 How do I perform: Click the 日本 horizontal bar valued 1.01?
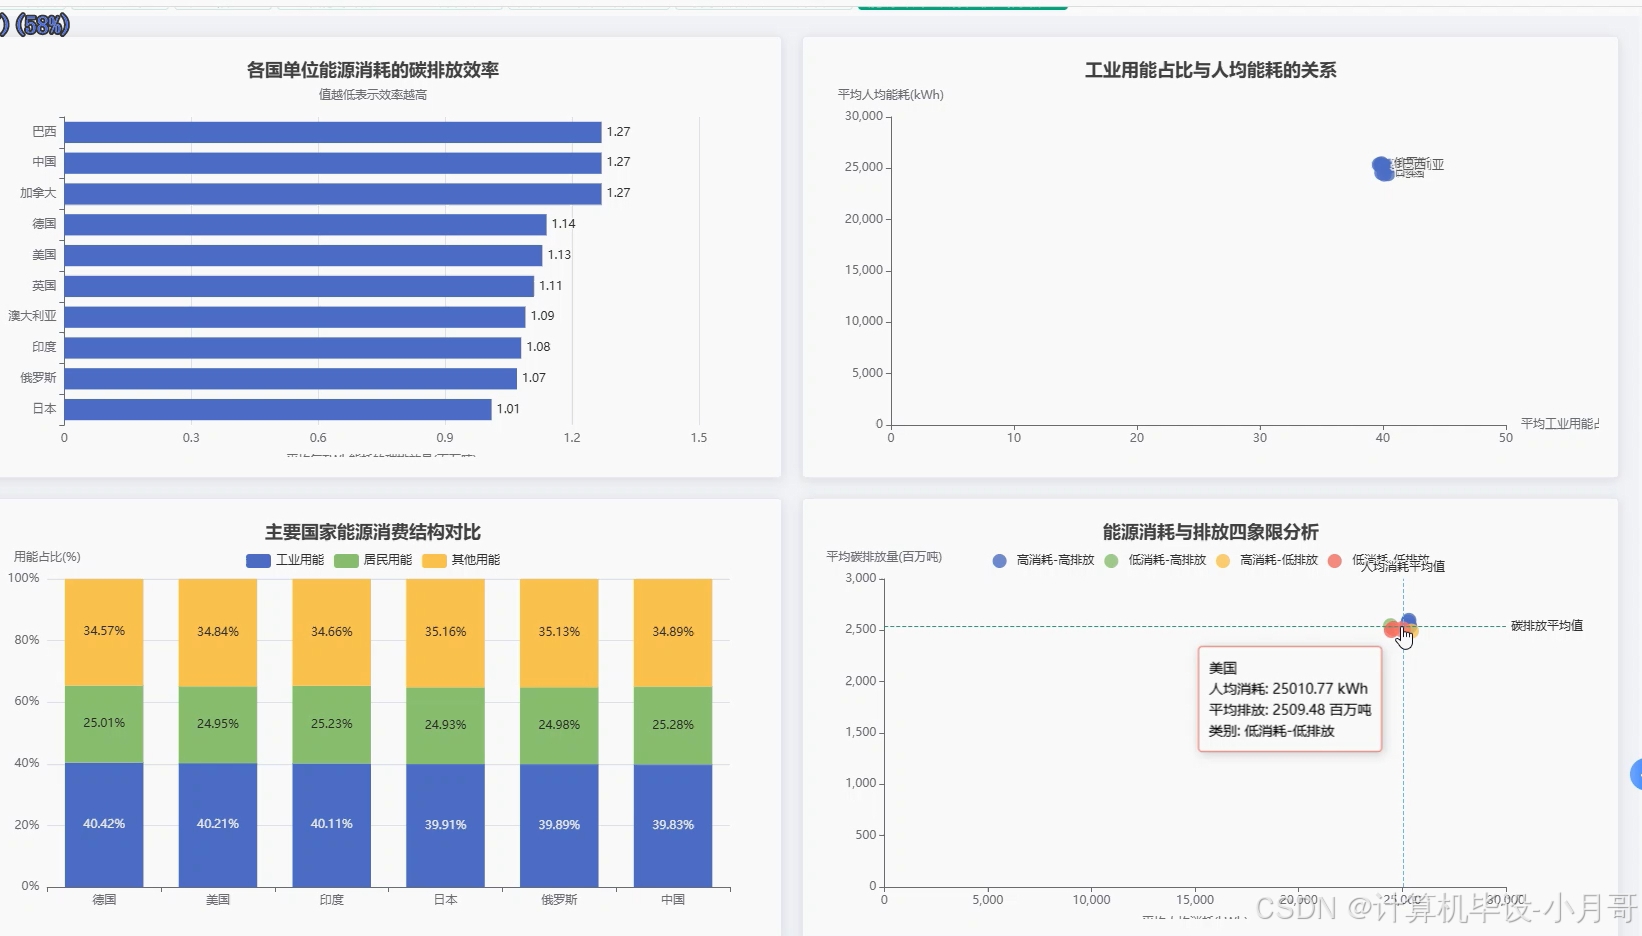pos(278,409)
